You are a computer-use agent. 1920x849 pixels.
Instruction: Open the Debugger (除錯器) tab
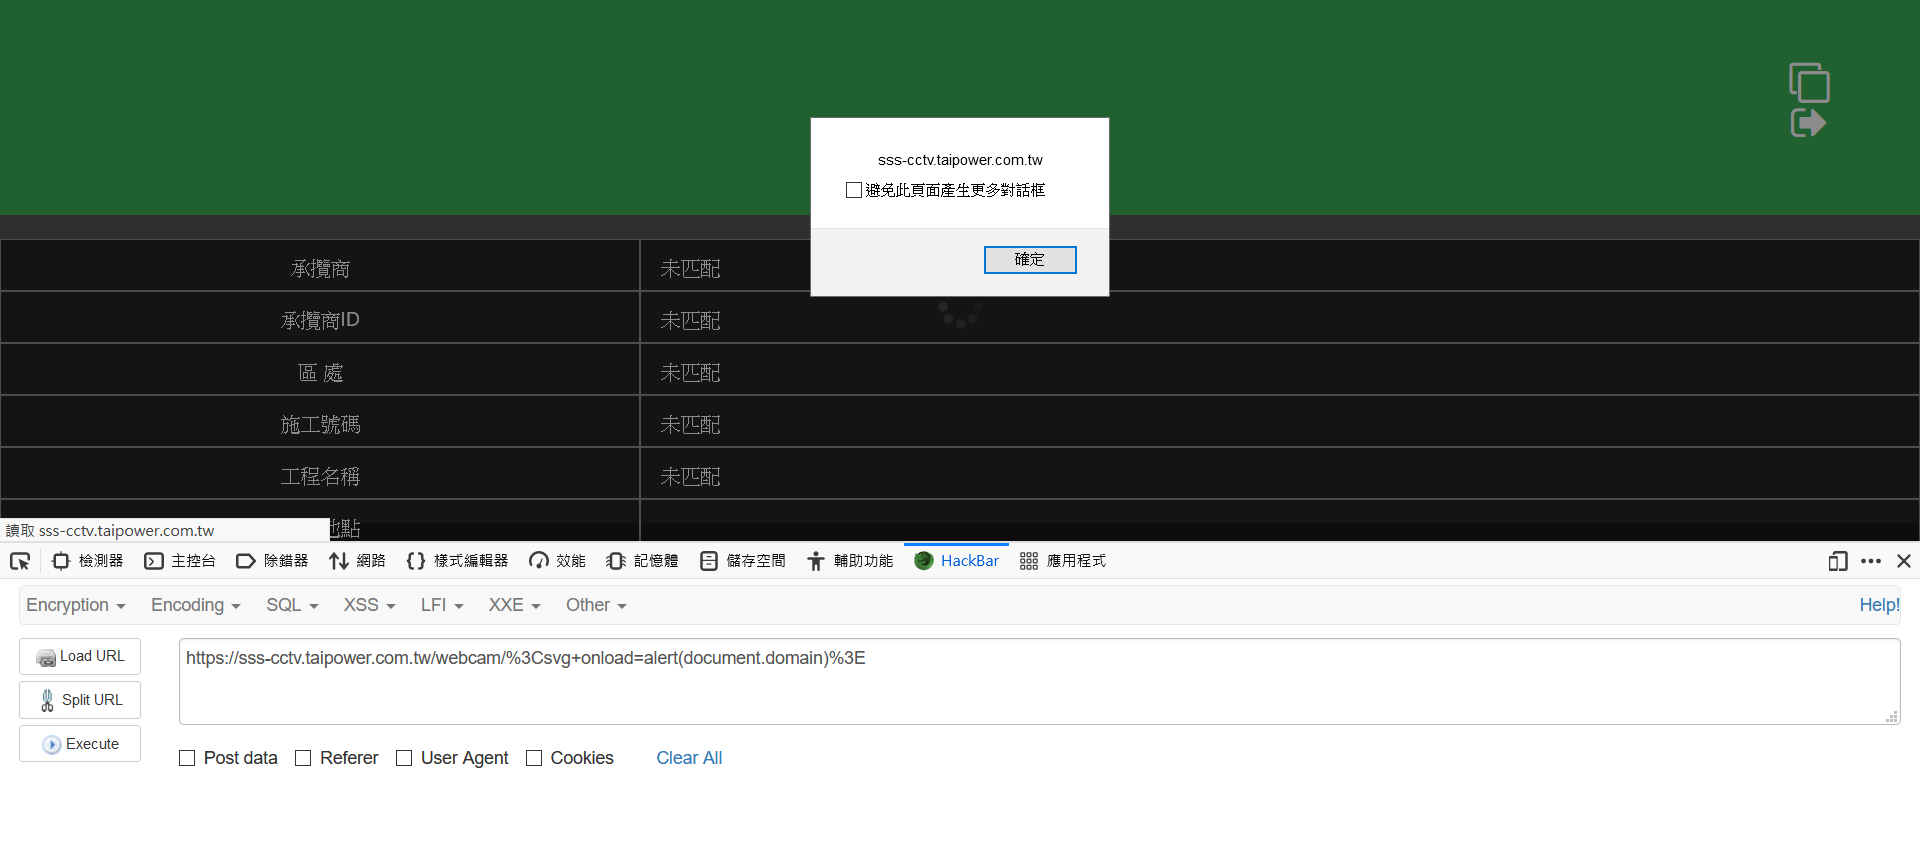tap(272, 561)
